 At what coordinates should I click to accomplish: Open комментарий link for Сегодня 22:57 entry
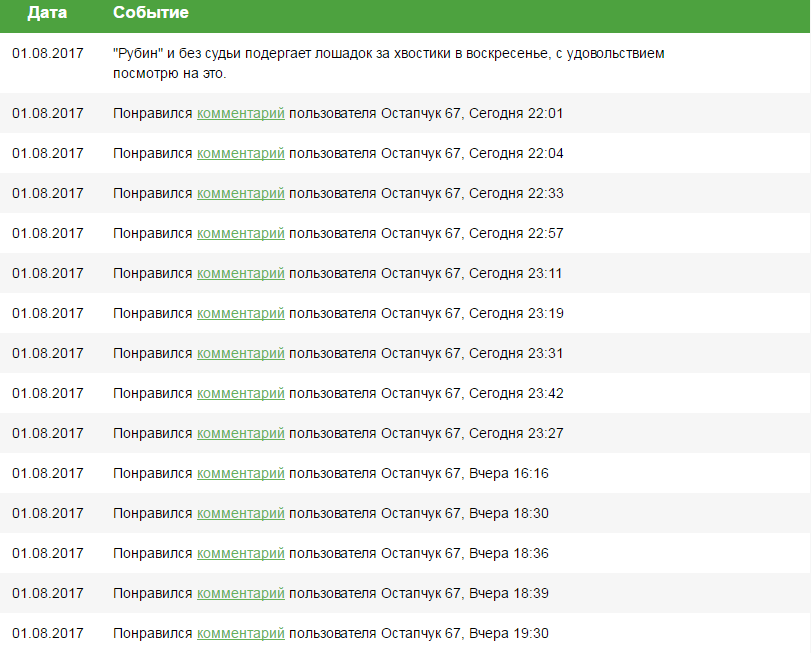pyautogui.click(x=241, y=233)
